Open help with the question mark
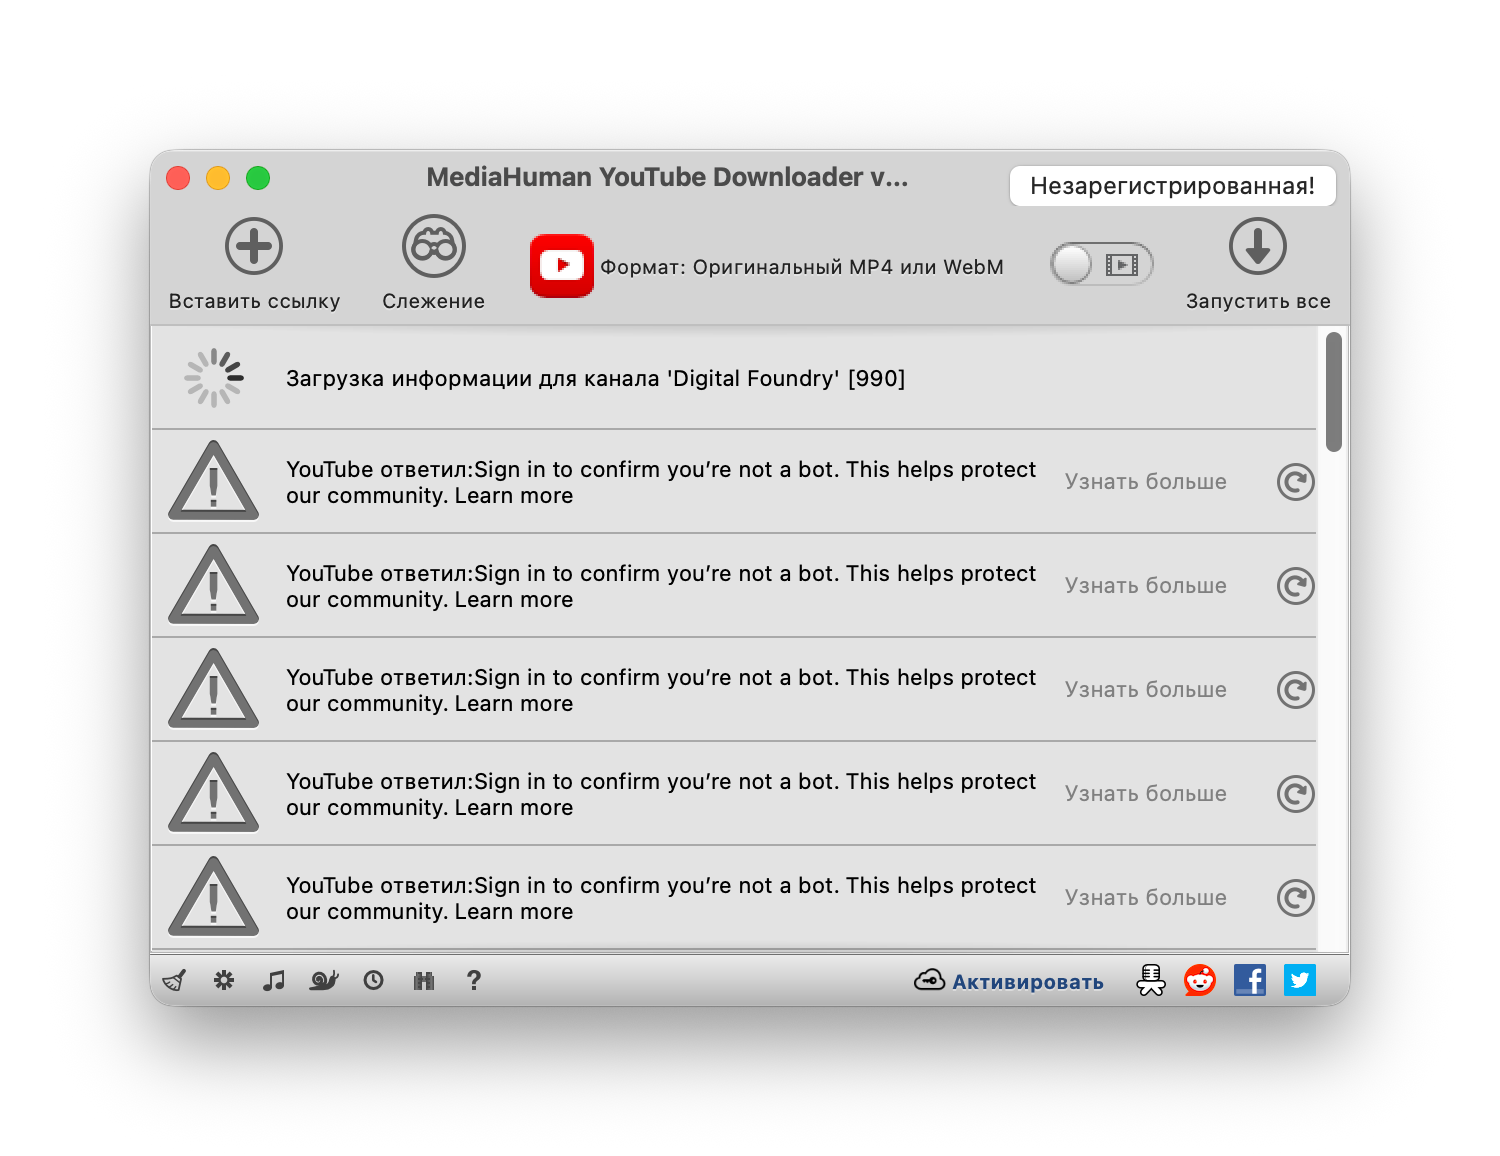1500x1156 pixels. pyautogui.click(x=474, y=980)
